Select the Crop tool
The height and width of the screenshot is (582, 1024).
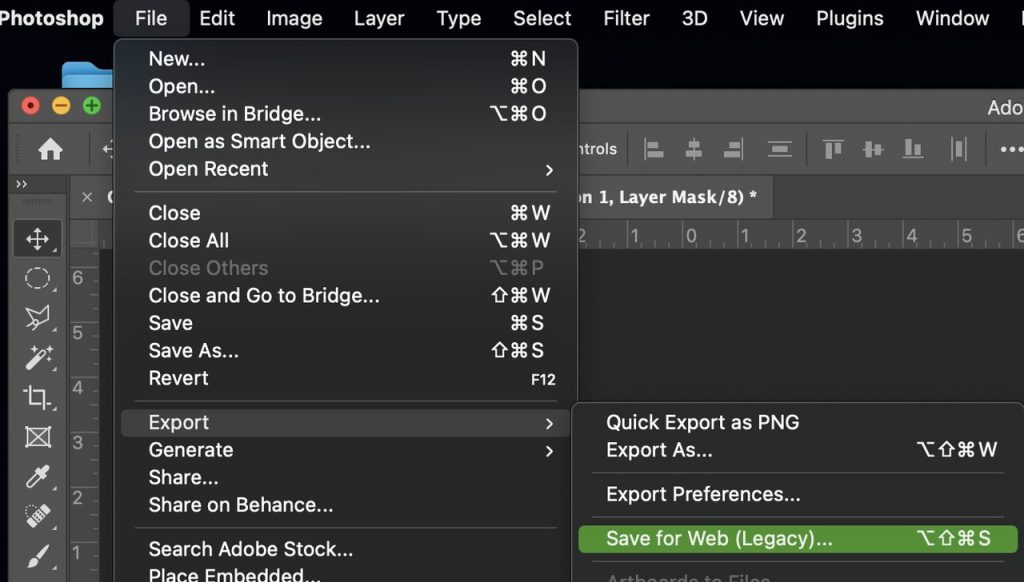37,397
